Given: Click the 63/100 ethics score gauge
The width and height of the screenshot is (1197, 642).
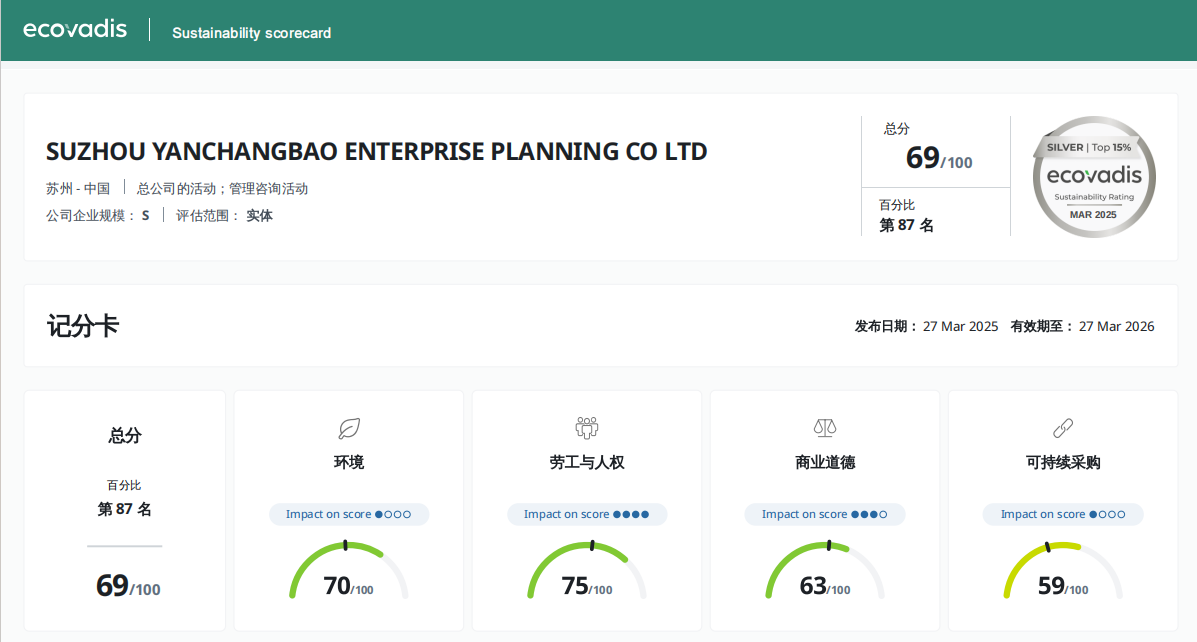Looking at the screenshot, I should (x=825, y=570).
